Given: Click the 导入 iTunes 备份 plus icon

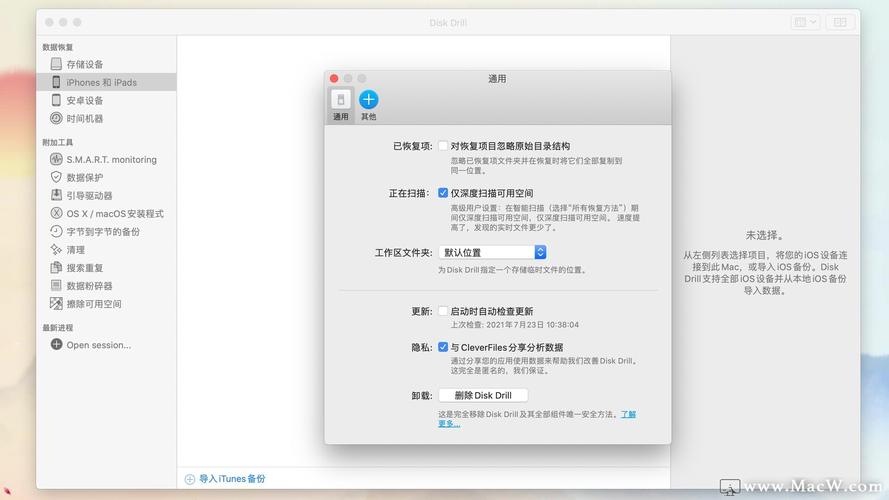Looking at the screenshot, I should pos(189,479).
